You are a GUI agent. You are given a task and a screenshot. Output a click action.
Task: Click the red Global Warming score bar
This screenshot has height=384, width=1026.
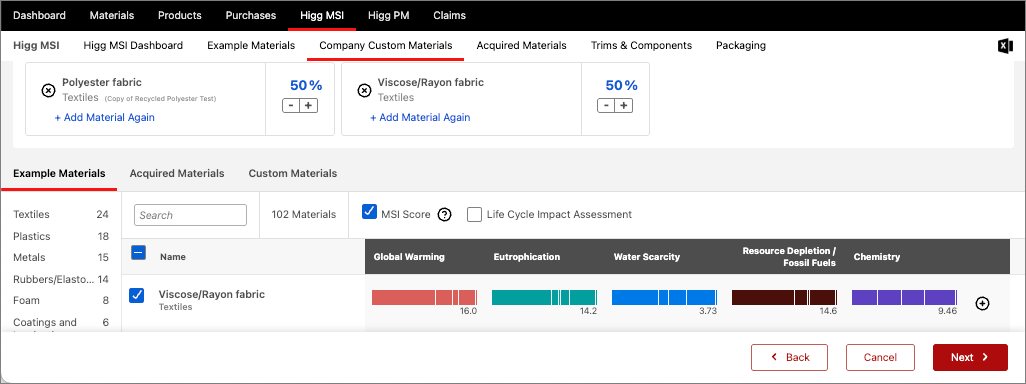pos(425,298)
